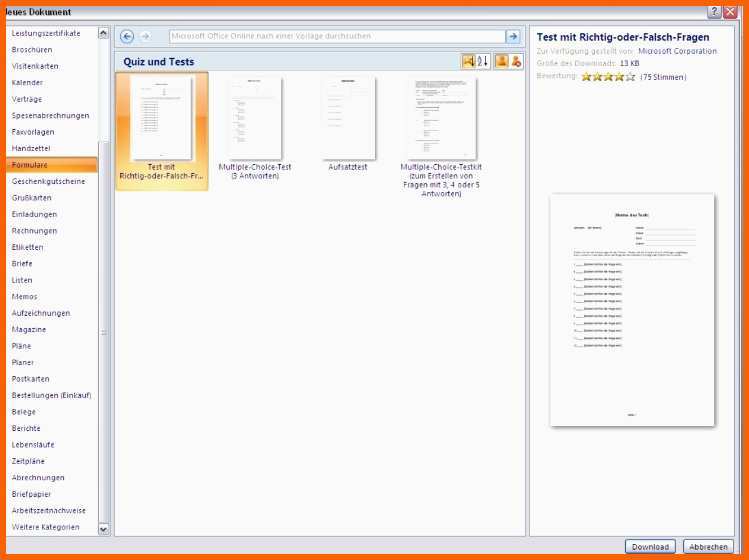This screenshot has height=560, width=749.
Task: Start search with the blue arrow button
Action: coord(513,36)
